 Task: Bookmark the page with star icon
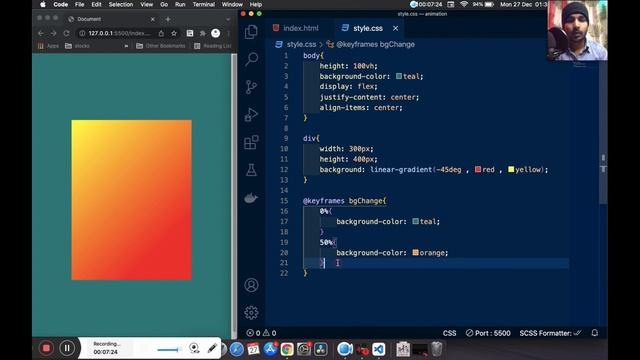coord(174,33)
